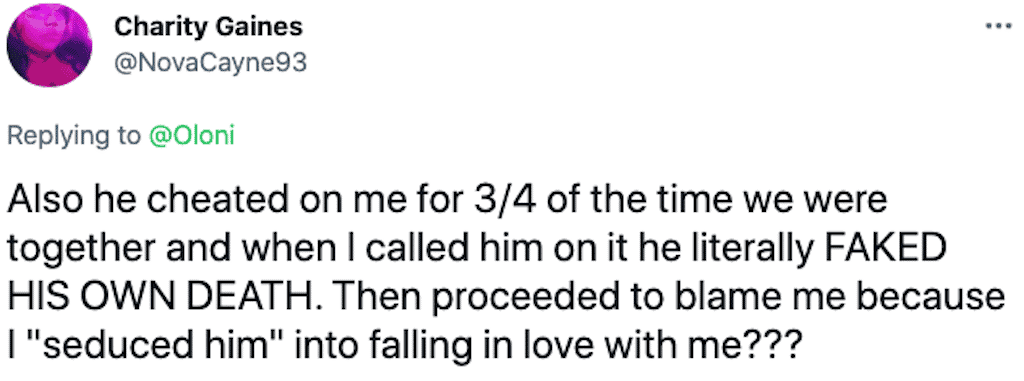Visit the @NovaCayne93 handle

coord(210,63)
